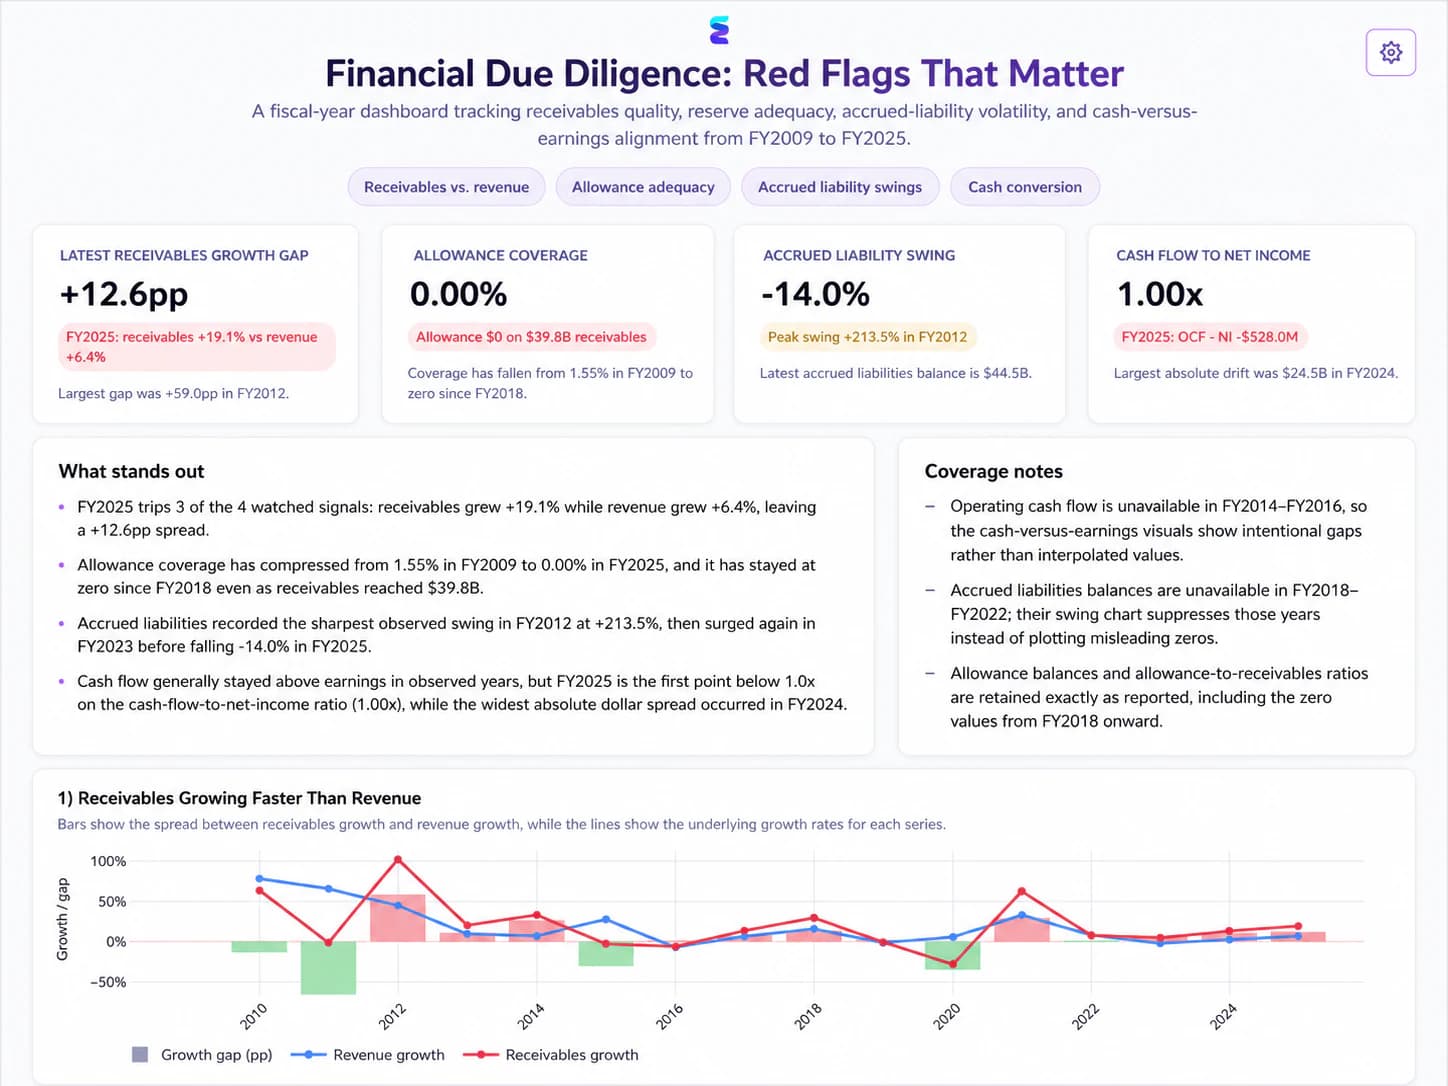The width and height of the screenshot is (1448, 1086).
Task: Click the 2012 receivables growth peak point
Action: [398, 859]
